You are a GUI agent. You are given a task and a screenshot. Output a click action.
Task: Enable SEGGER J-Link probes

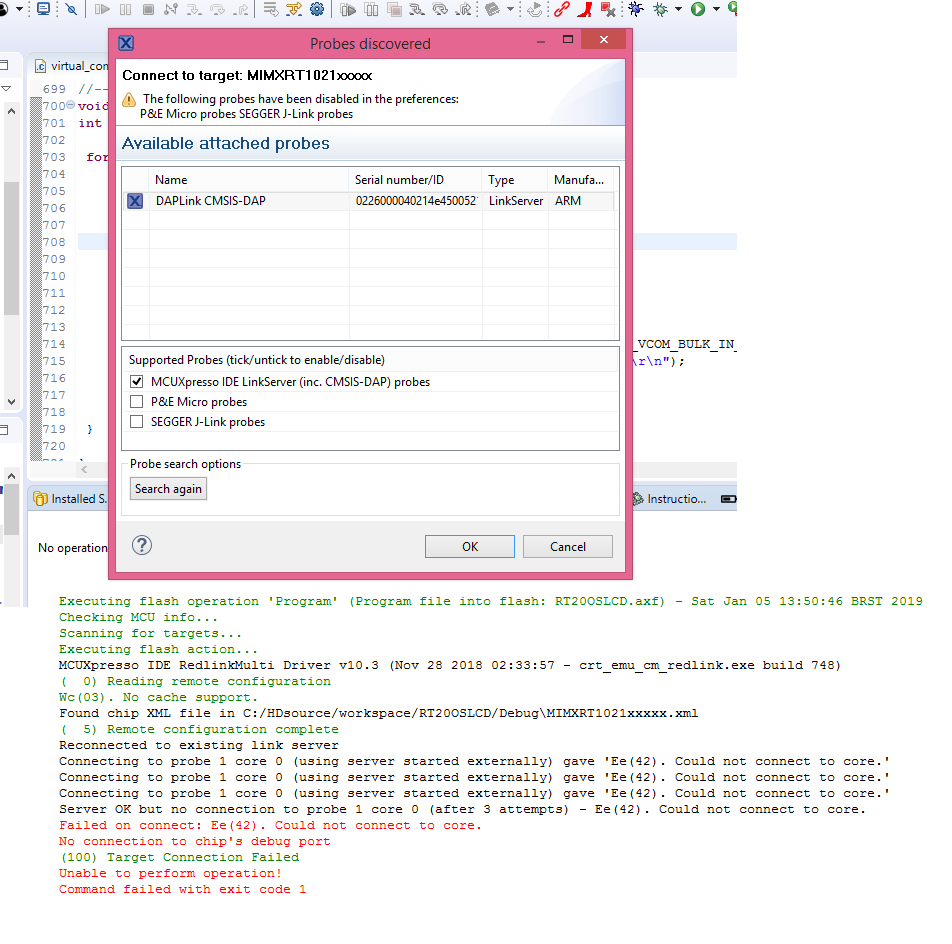pyautogui.click(x=136, y=421)
